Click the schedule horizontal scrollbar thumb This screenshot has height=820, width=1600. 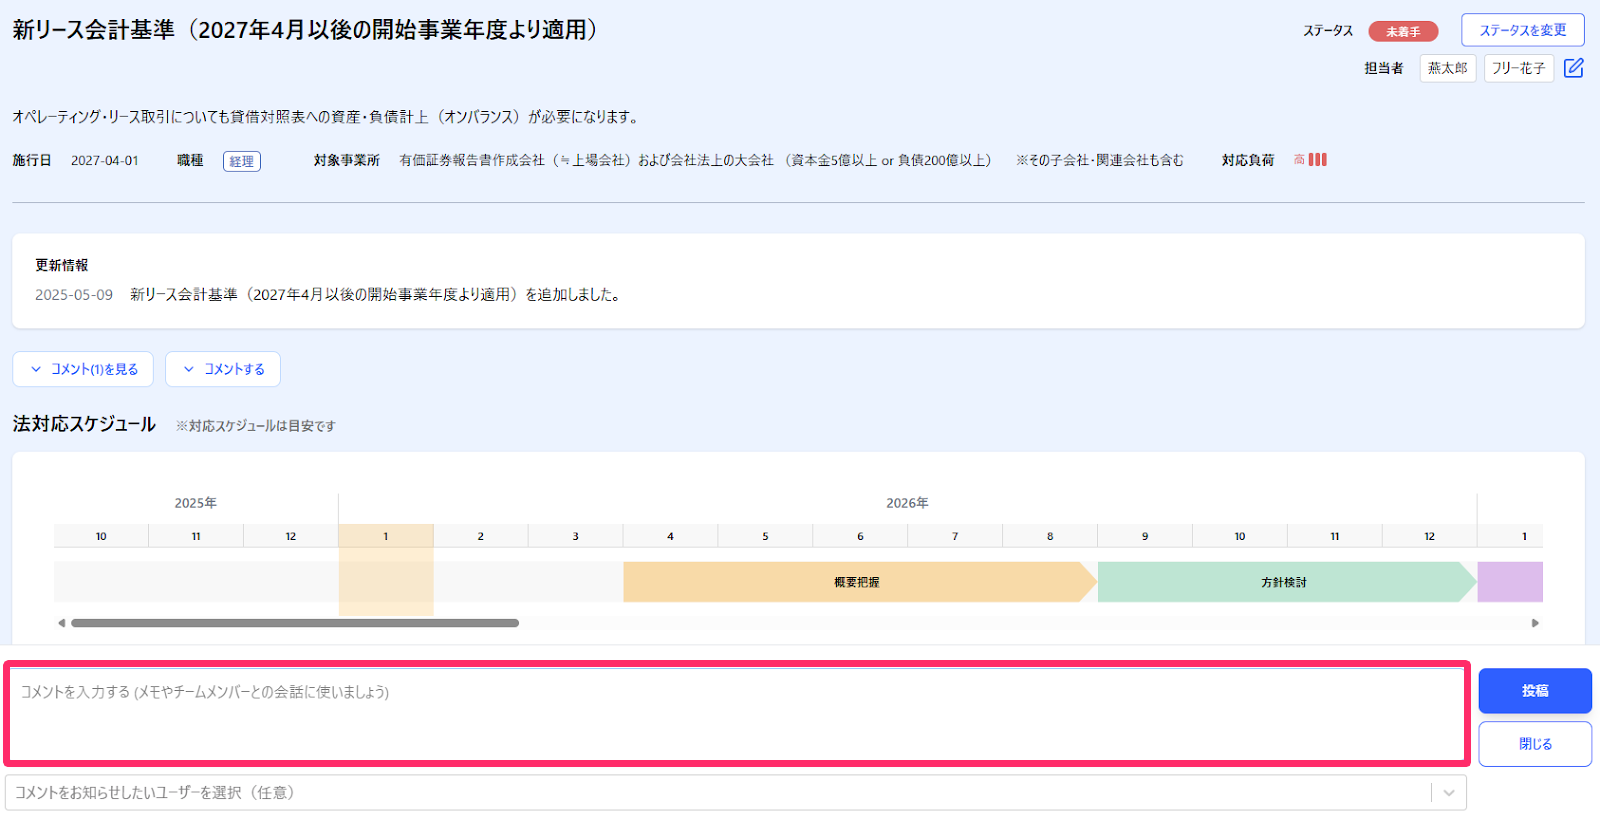coord(295,623)
